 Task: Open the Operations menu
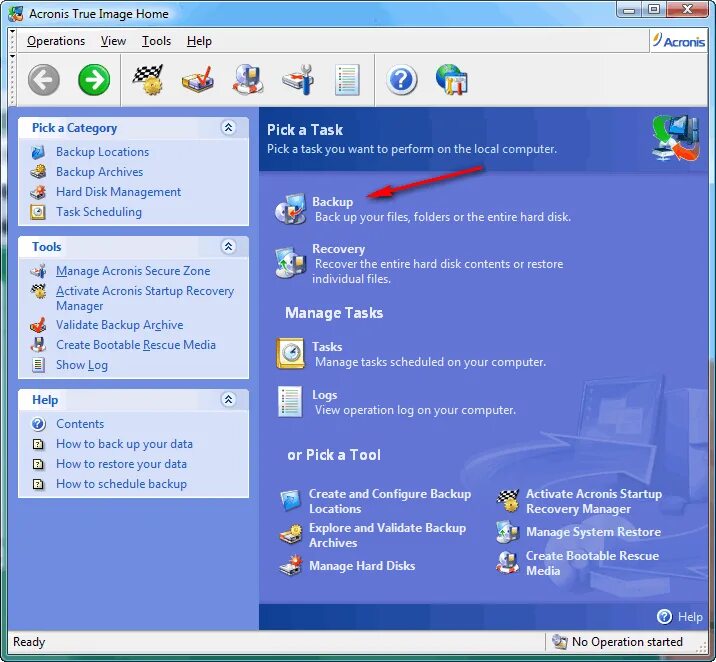tap(56, 41)
